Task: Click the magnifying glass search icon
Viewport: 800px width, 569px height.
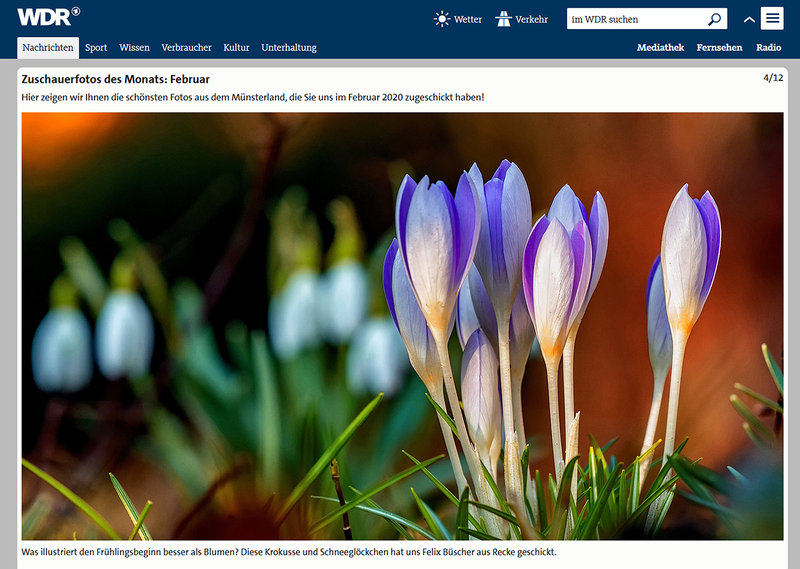Action: click(x=714, y=19)
